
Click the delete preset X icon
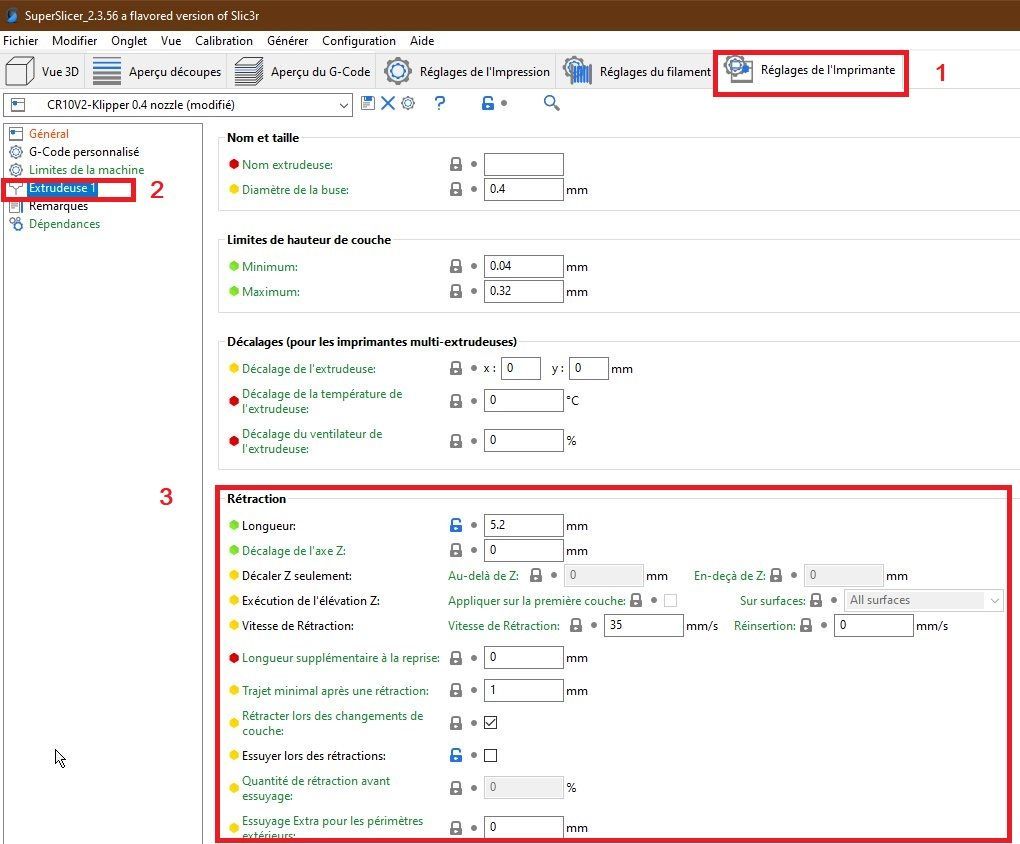pos(388,103)
